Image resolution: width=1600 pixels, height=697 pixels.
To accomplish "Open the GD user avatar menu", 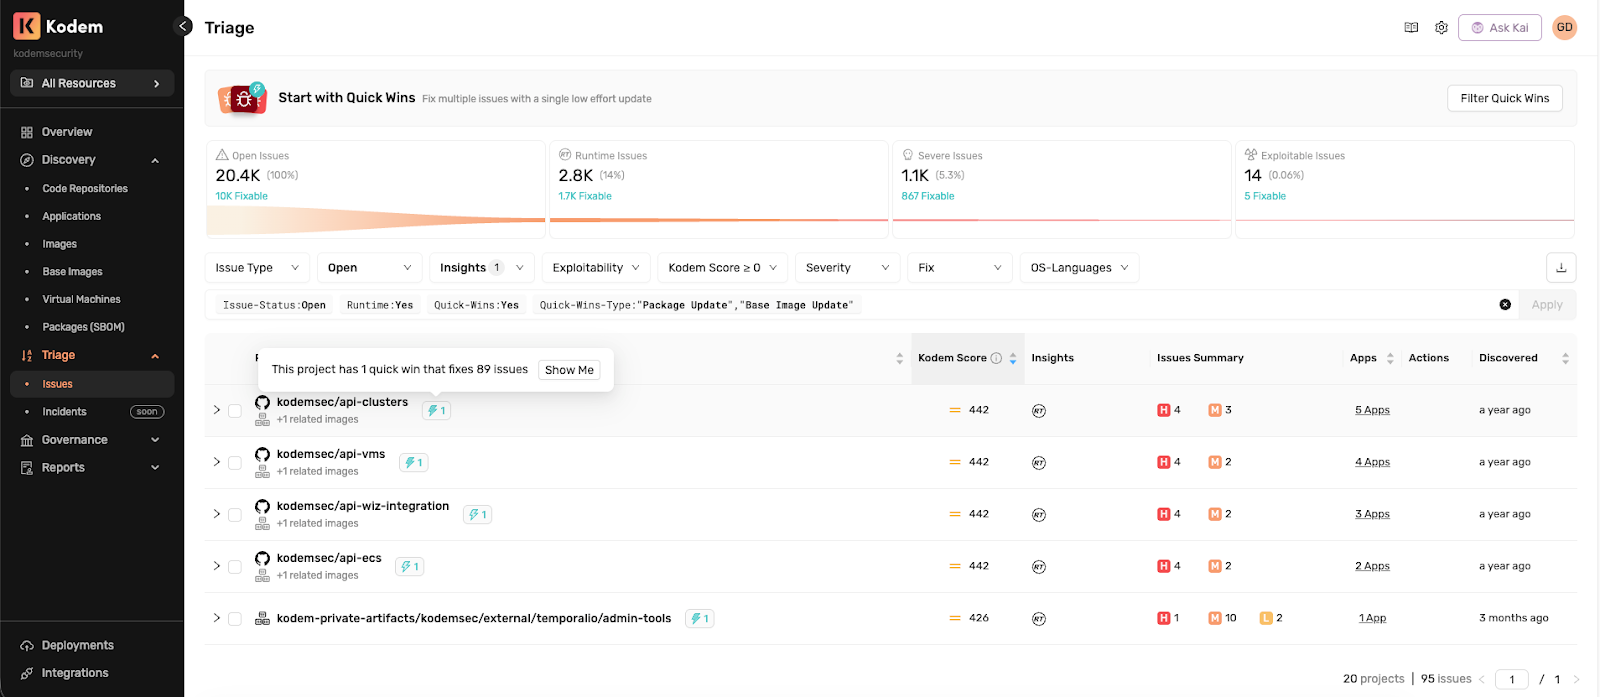I will [x=1564, y=28].
